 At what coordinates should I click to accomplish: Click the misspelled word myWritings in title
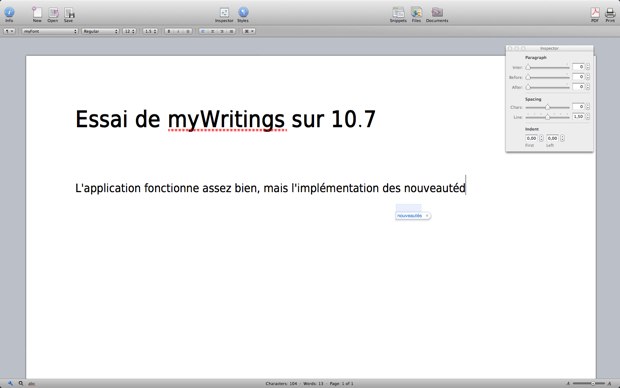(226, 119)
